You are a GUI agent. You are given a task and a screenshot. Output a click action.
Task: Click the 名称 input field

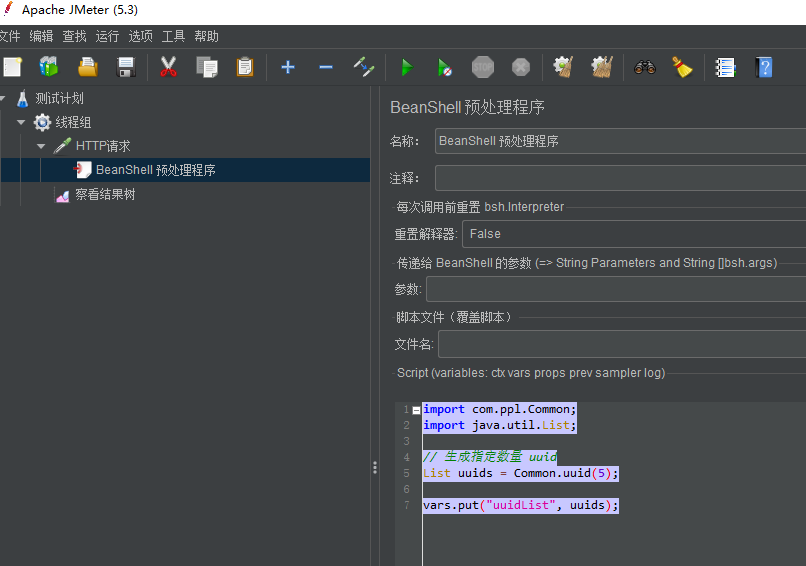[x=620, y=141]
